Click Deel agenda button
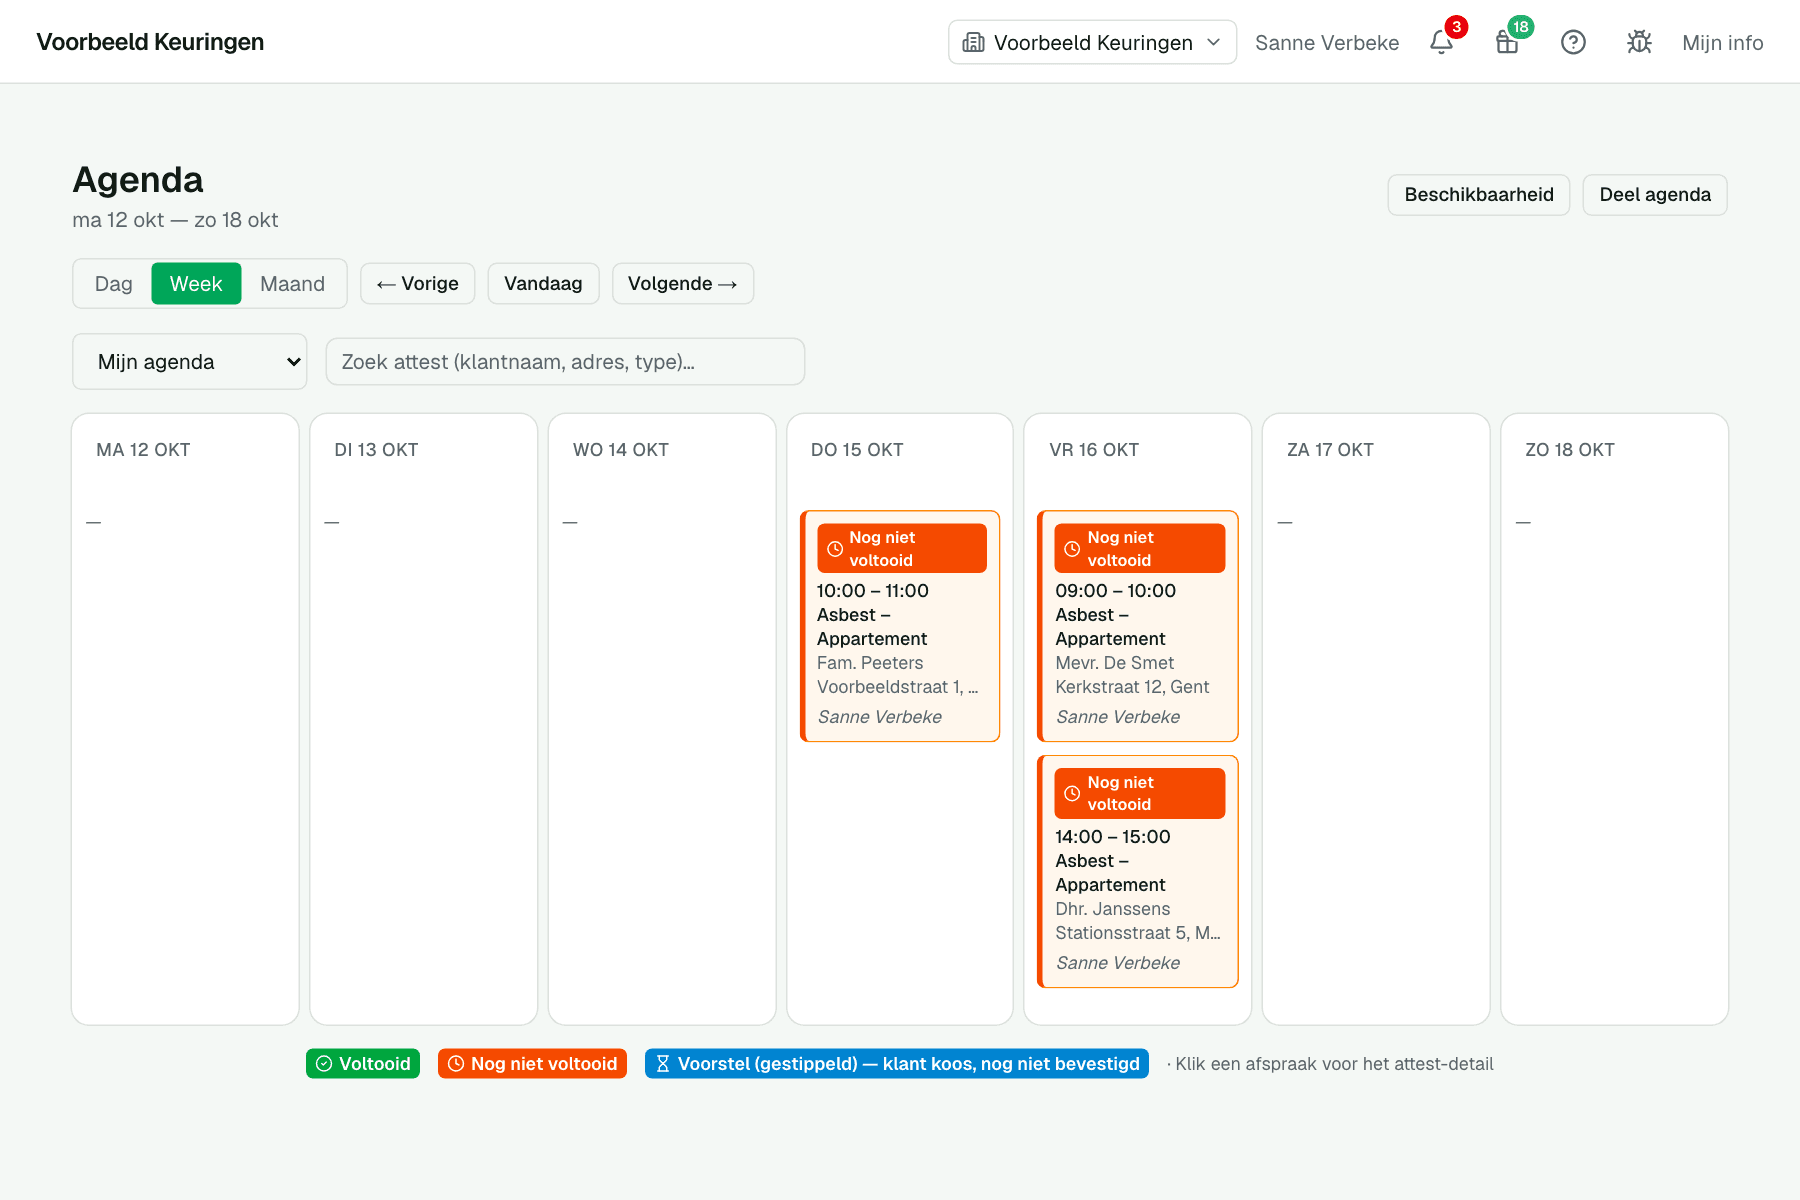This screenshot has width=1800, height=1200. (1654, 194)
